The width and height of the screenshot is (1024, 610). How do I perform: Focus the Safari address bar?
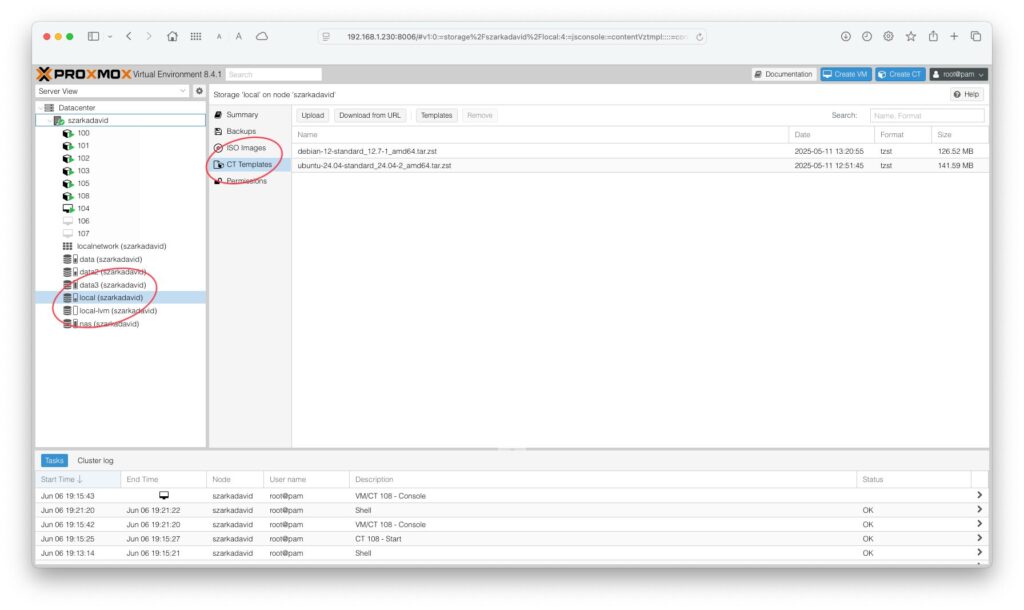[x=512, y=37]
